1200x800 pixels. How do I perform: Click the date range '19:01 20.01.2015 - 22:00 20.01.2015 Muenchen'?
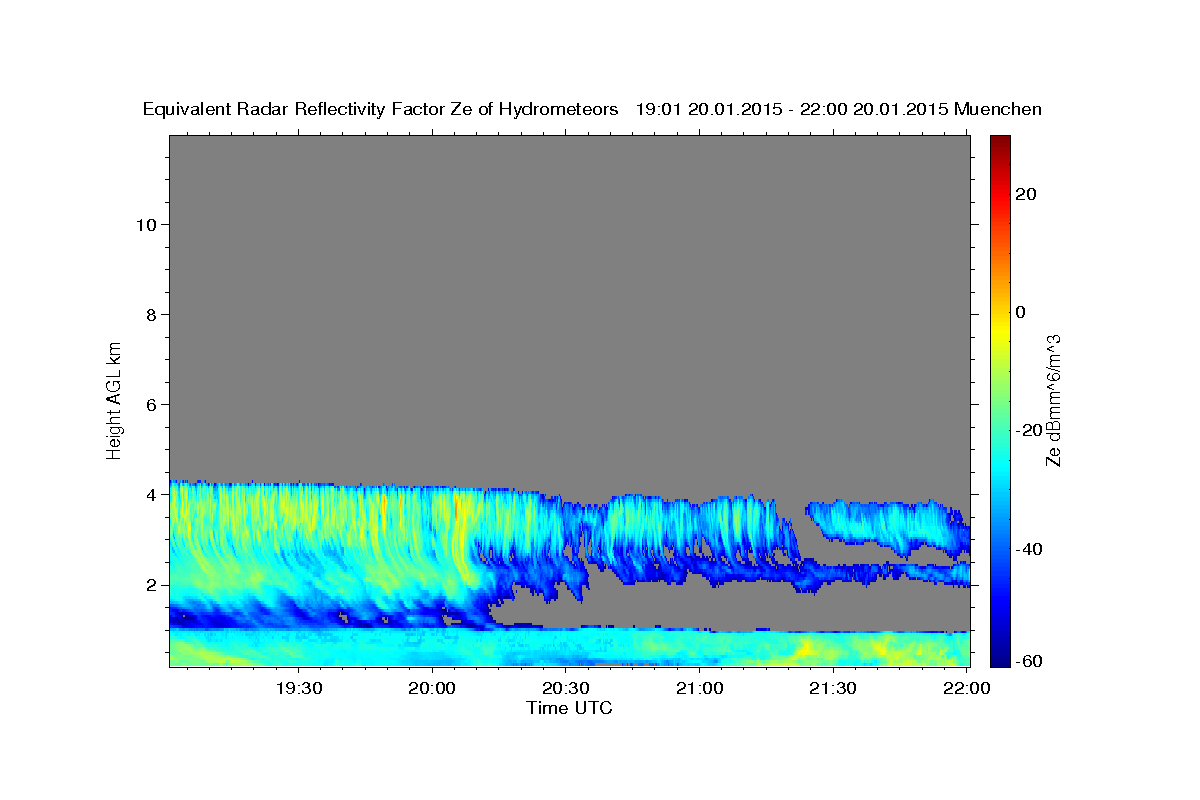tap(839, 109)
